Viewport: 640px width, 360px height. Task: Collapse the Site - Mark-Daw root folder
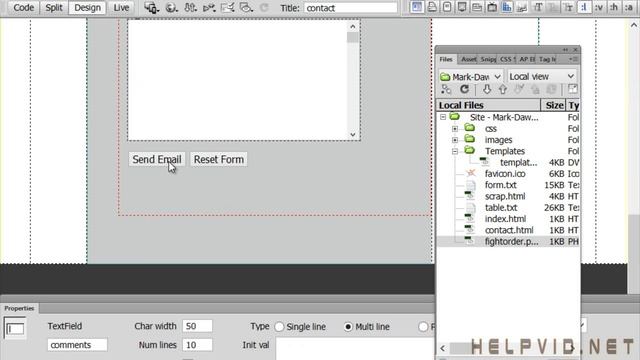pos(443,117)
